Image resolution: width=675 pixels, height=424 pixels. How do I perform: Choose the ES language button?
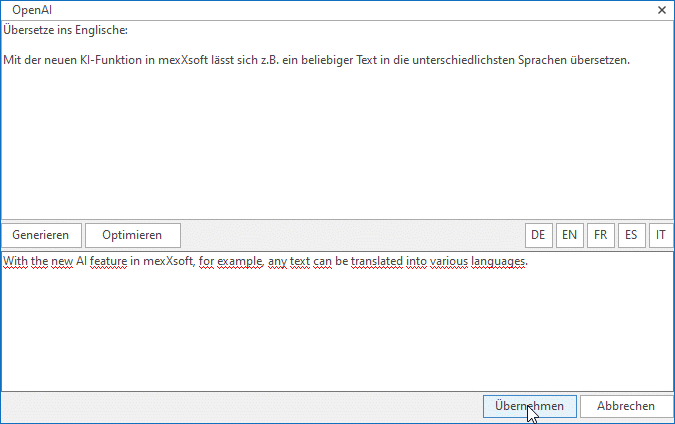632,235
